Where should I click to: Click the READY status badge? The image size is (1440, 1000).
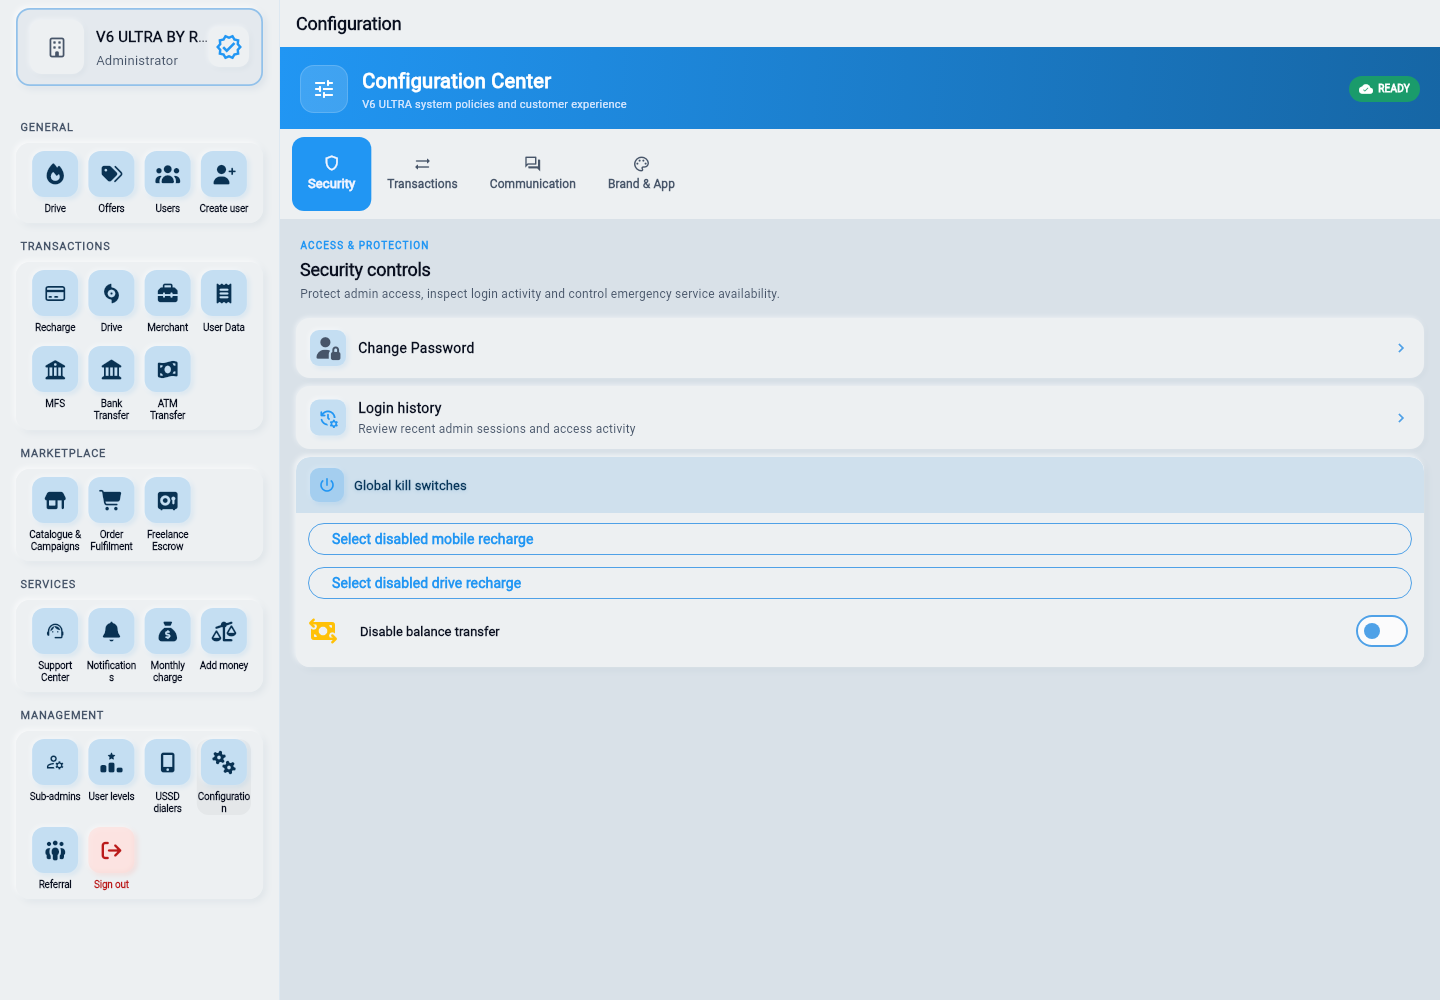pos(1384,89)
